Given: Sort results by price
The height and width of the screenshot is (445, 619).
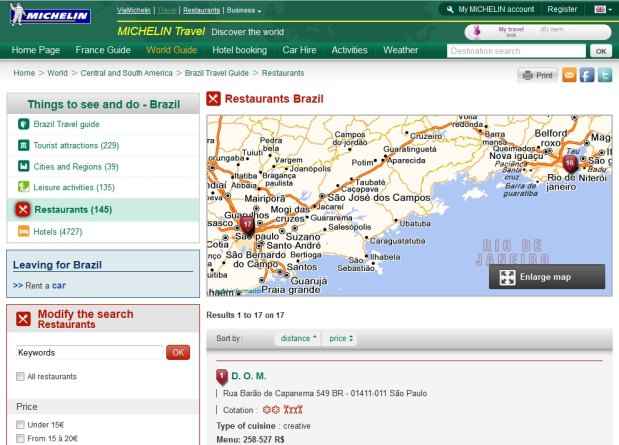Looking at the screenshot, I should coord(341,338).
